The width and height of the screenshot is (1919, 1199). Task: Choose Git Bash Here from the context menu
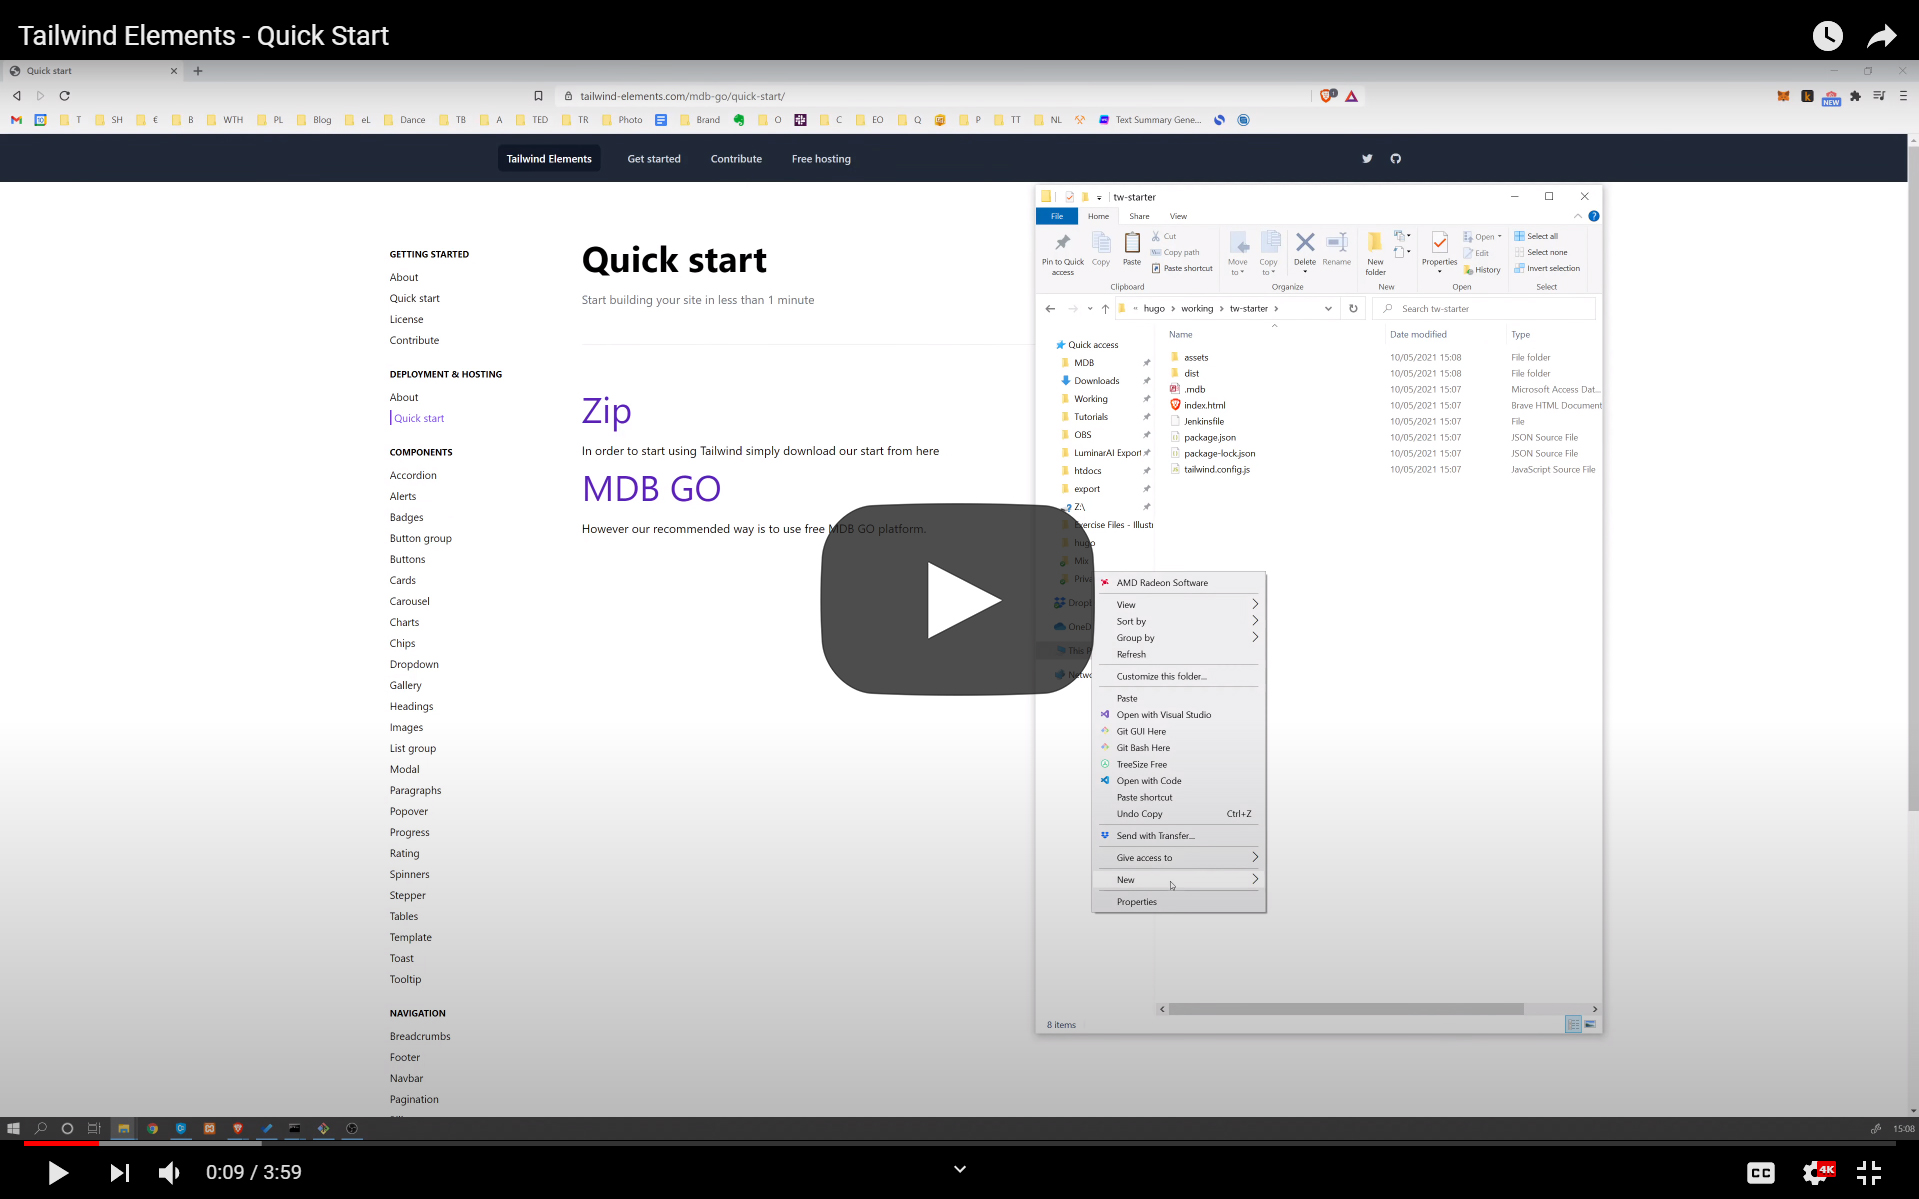[x=1179, y=748]
